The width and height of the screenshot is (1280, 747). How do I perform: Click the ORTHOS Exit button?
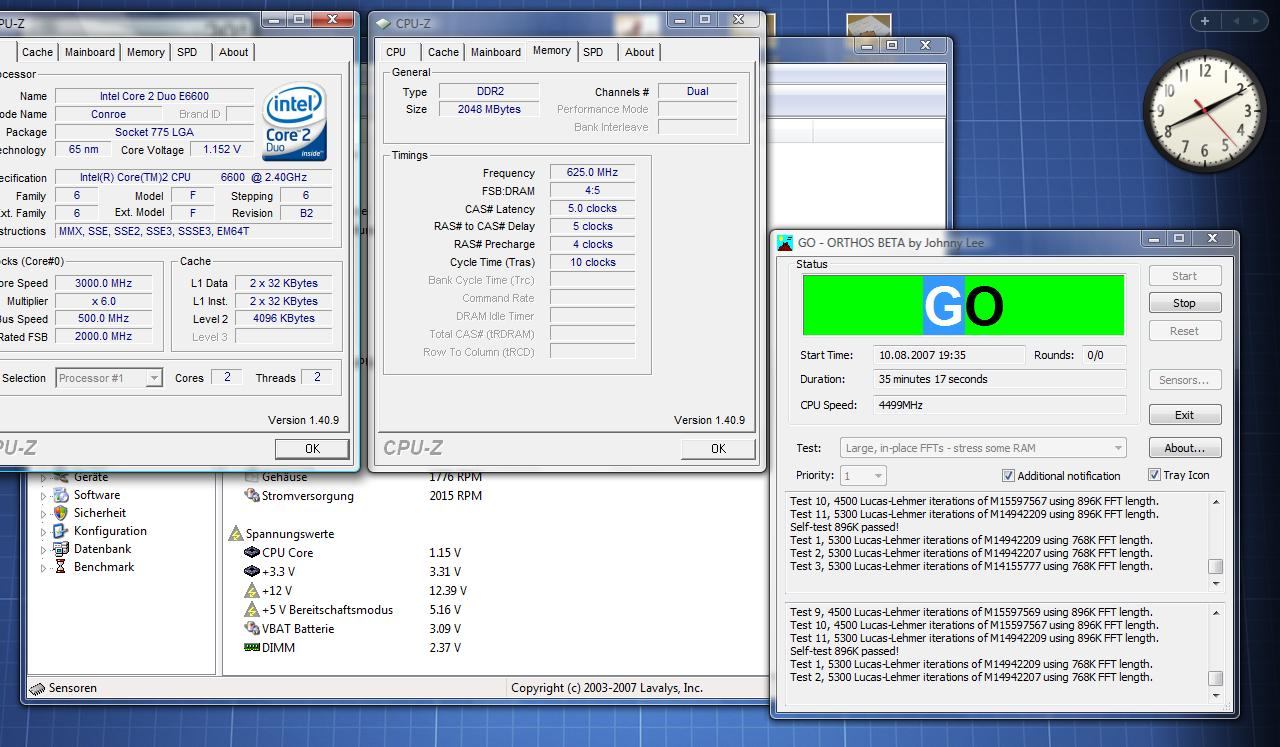pos(1184,415)
